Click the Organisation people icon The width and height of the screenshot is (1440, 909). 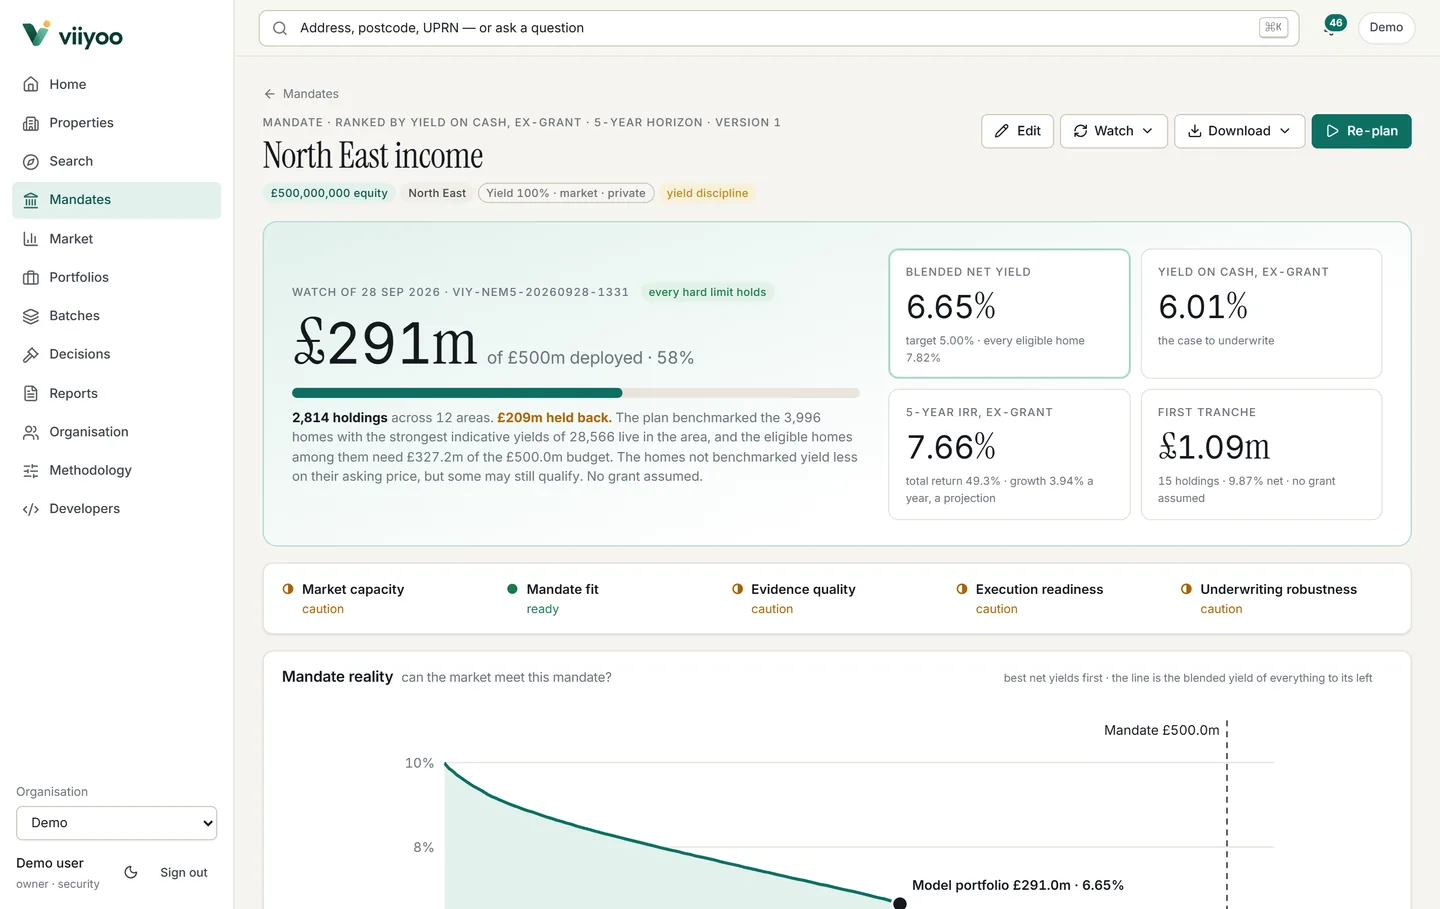point(31,432)
